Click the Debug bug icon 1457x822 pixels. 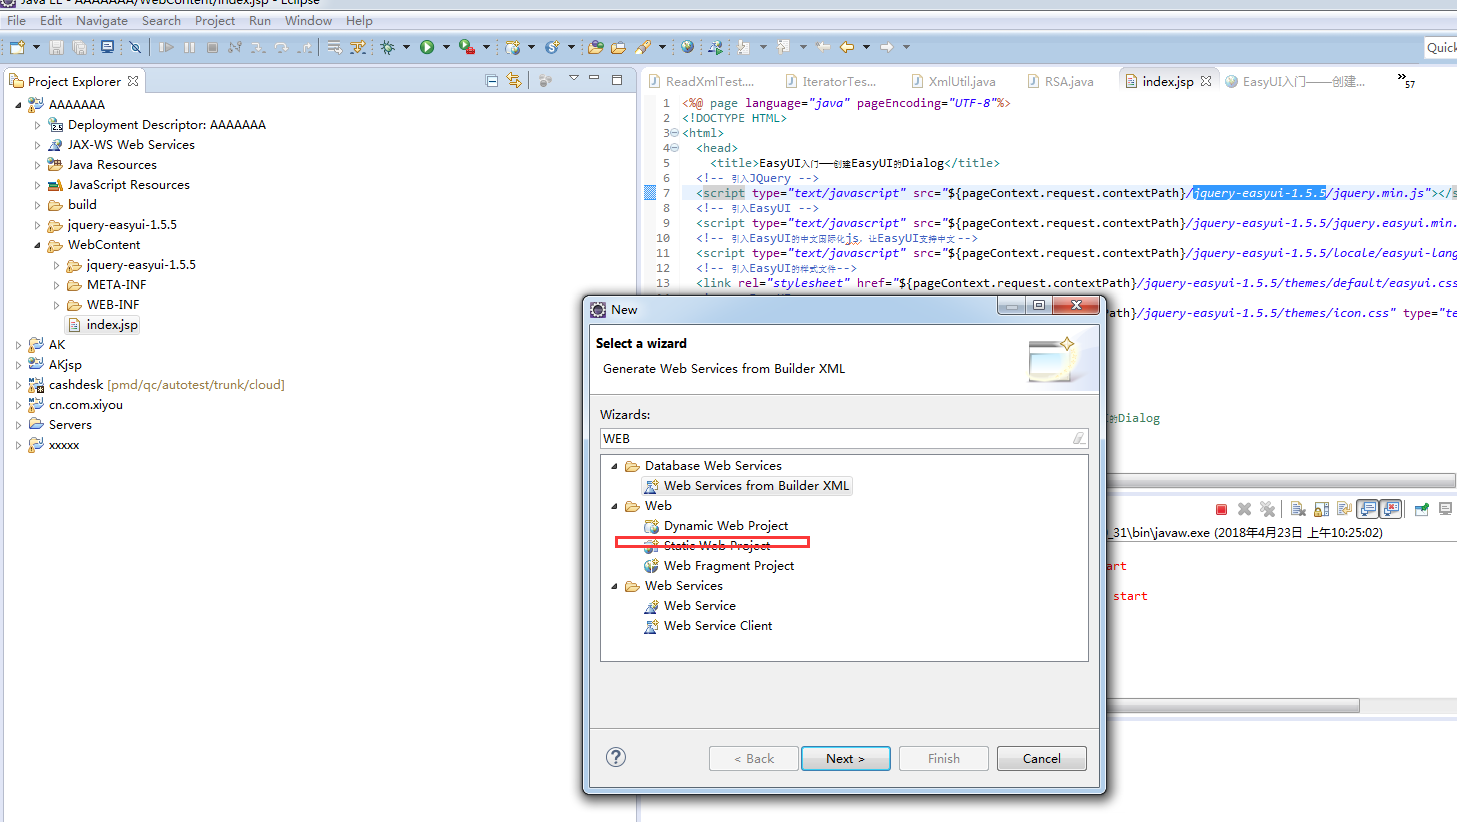[x=387, y=47]
